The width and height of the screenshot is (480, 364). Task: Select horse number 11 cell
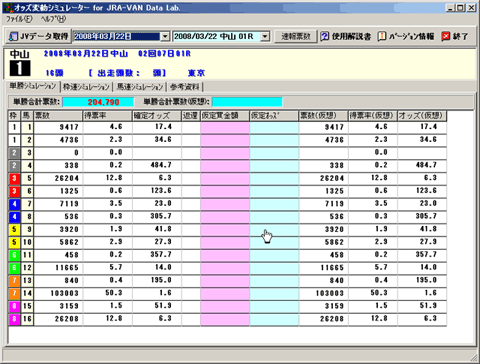point(27,255)
